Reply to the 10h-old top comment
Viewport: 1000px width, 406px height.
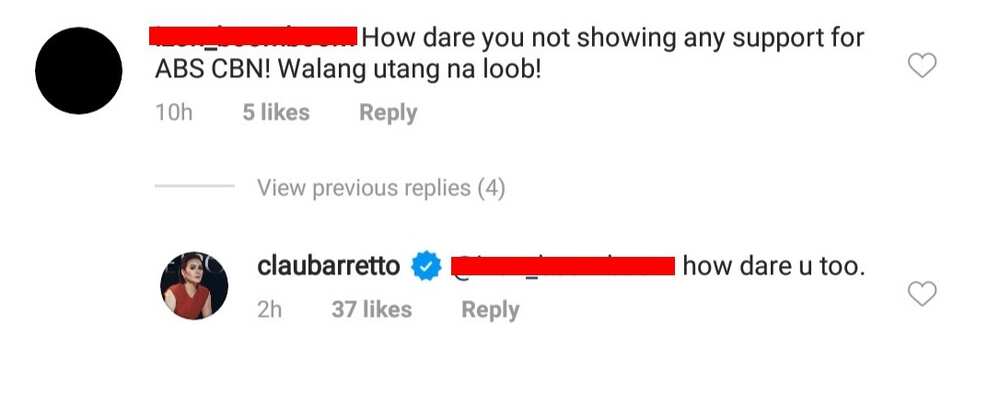tap(388, 113)
